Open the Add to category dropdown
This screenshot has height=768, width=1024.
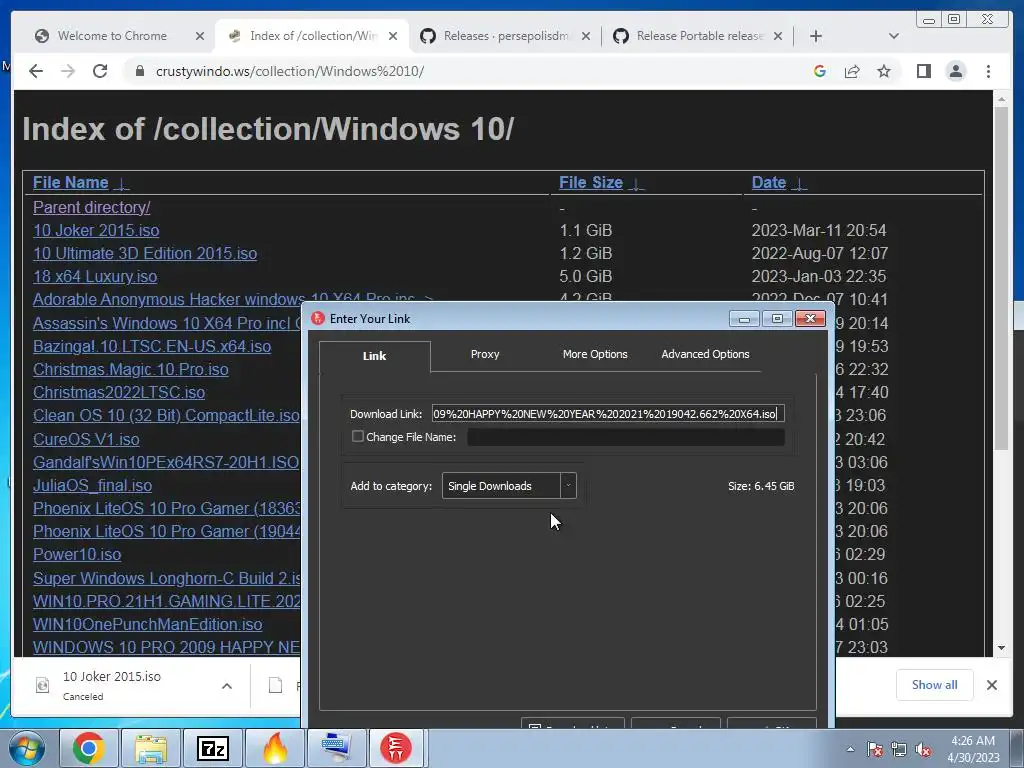point(509,486)
